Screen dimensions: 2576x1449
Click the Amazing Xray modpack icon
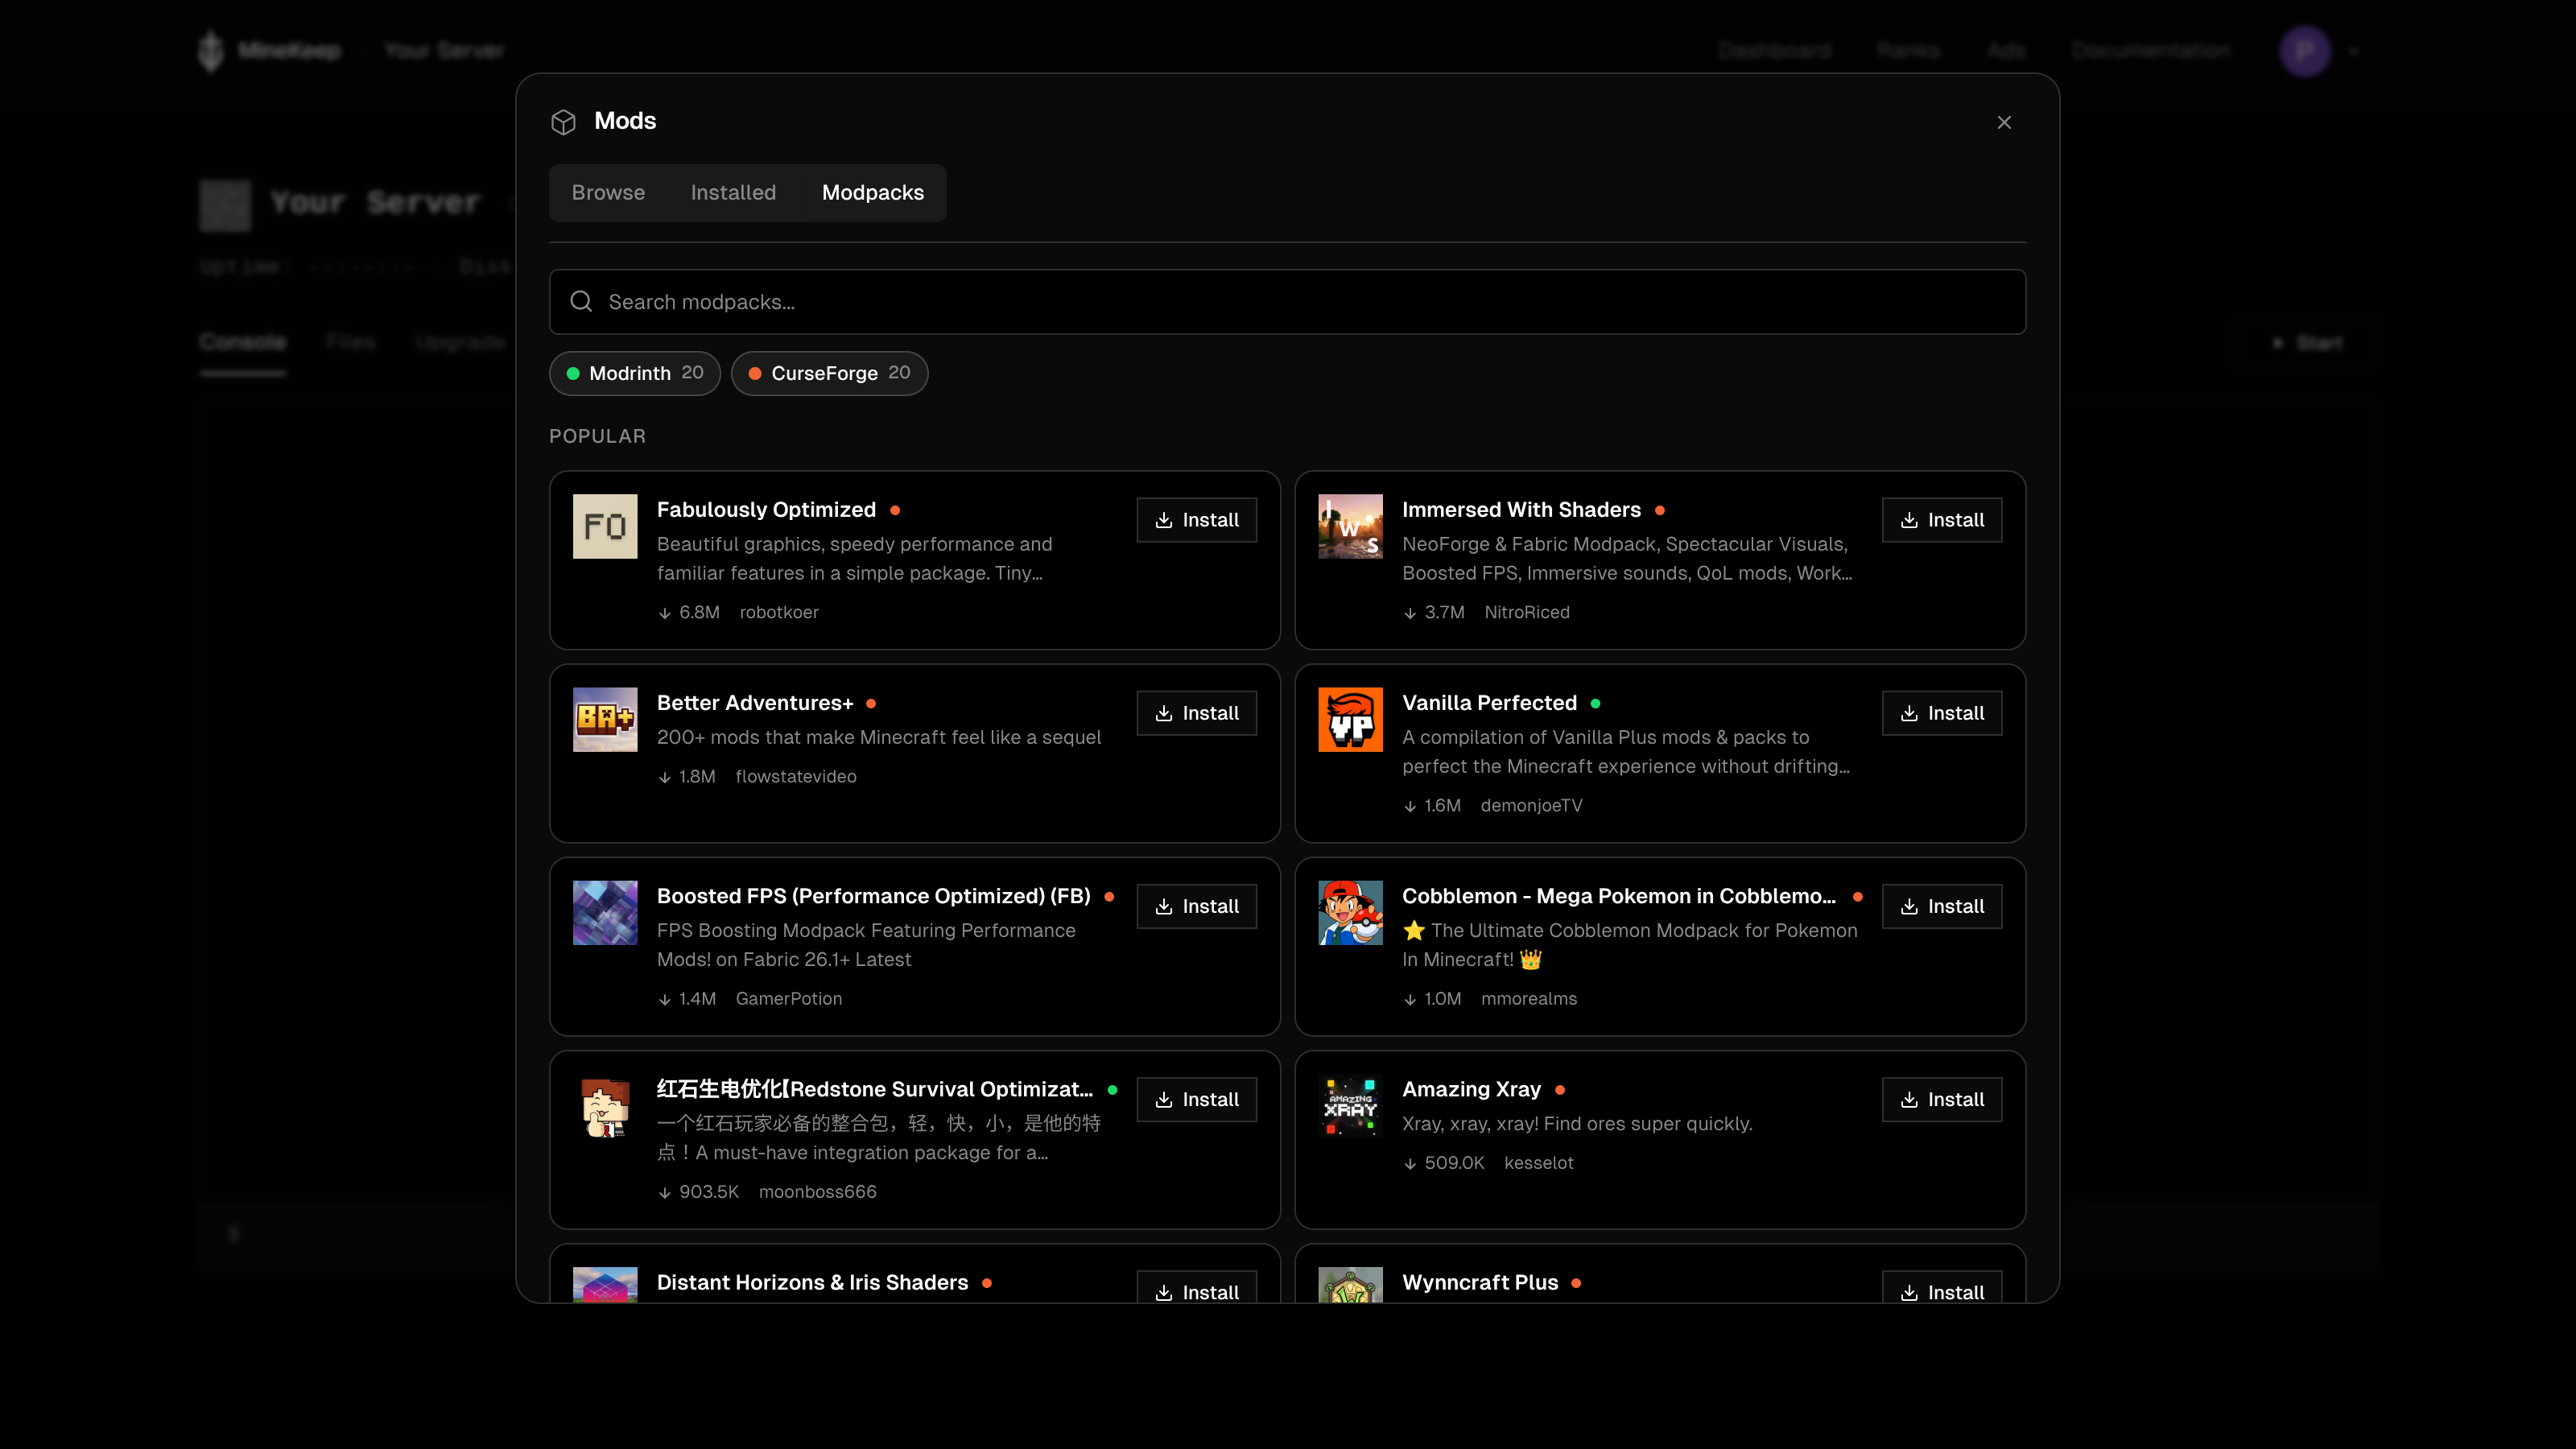pos(1350,1105)
